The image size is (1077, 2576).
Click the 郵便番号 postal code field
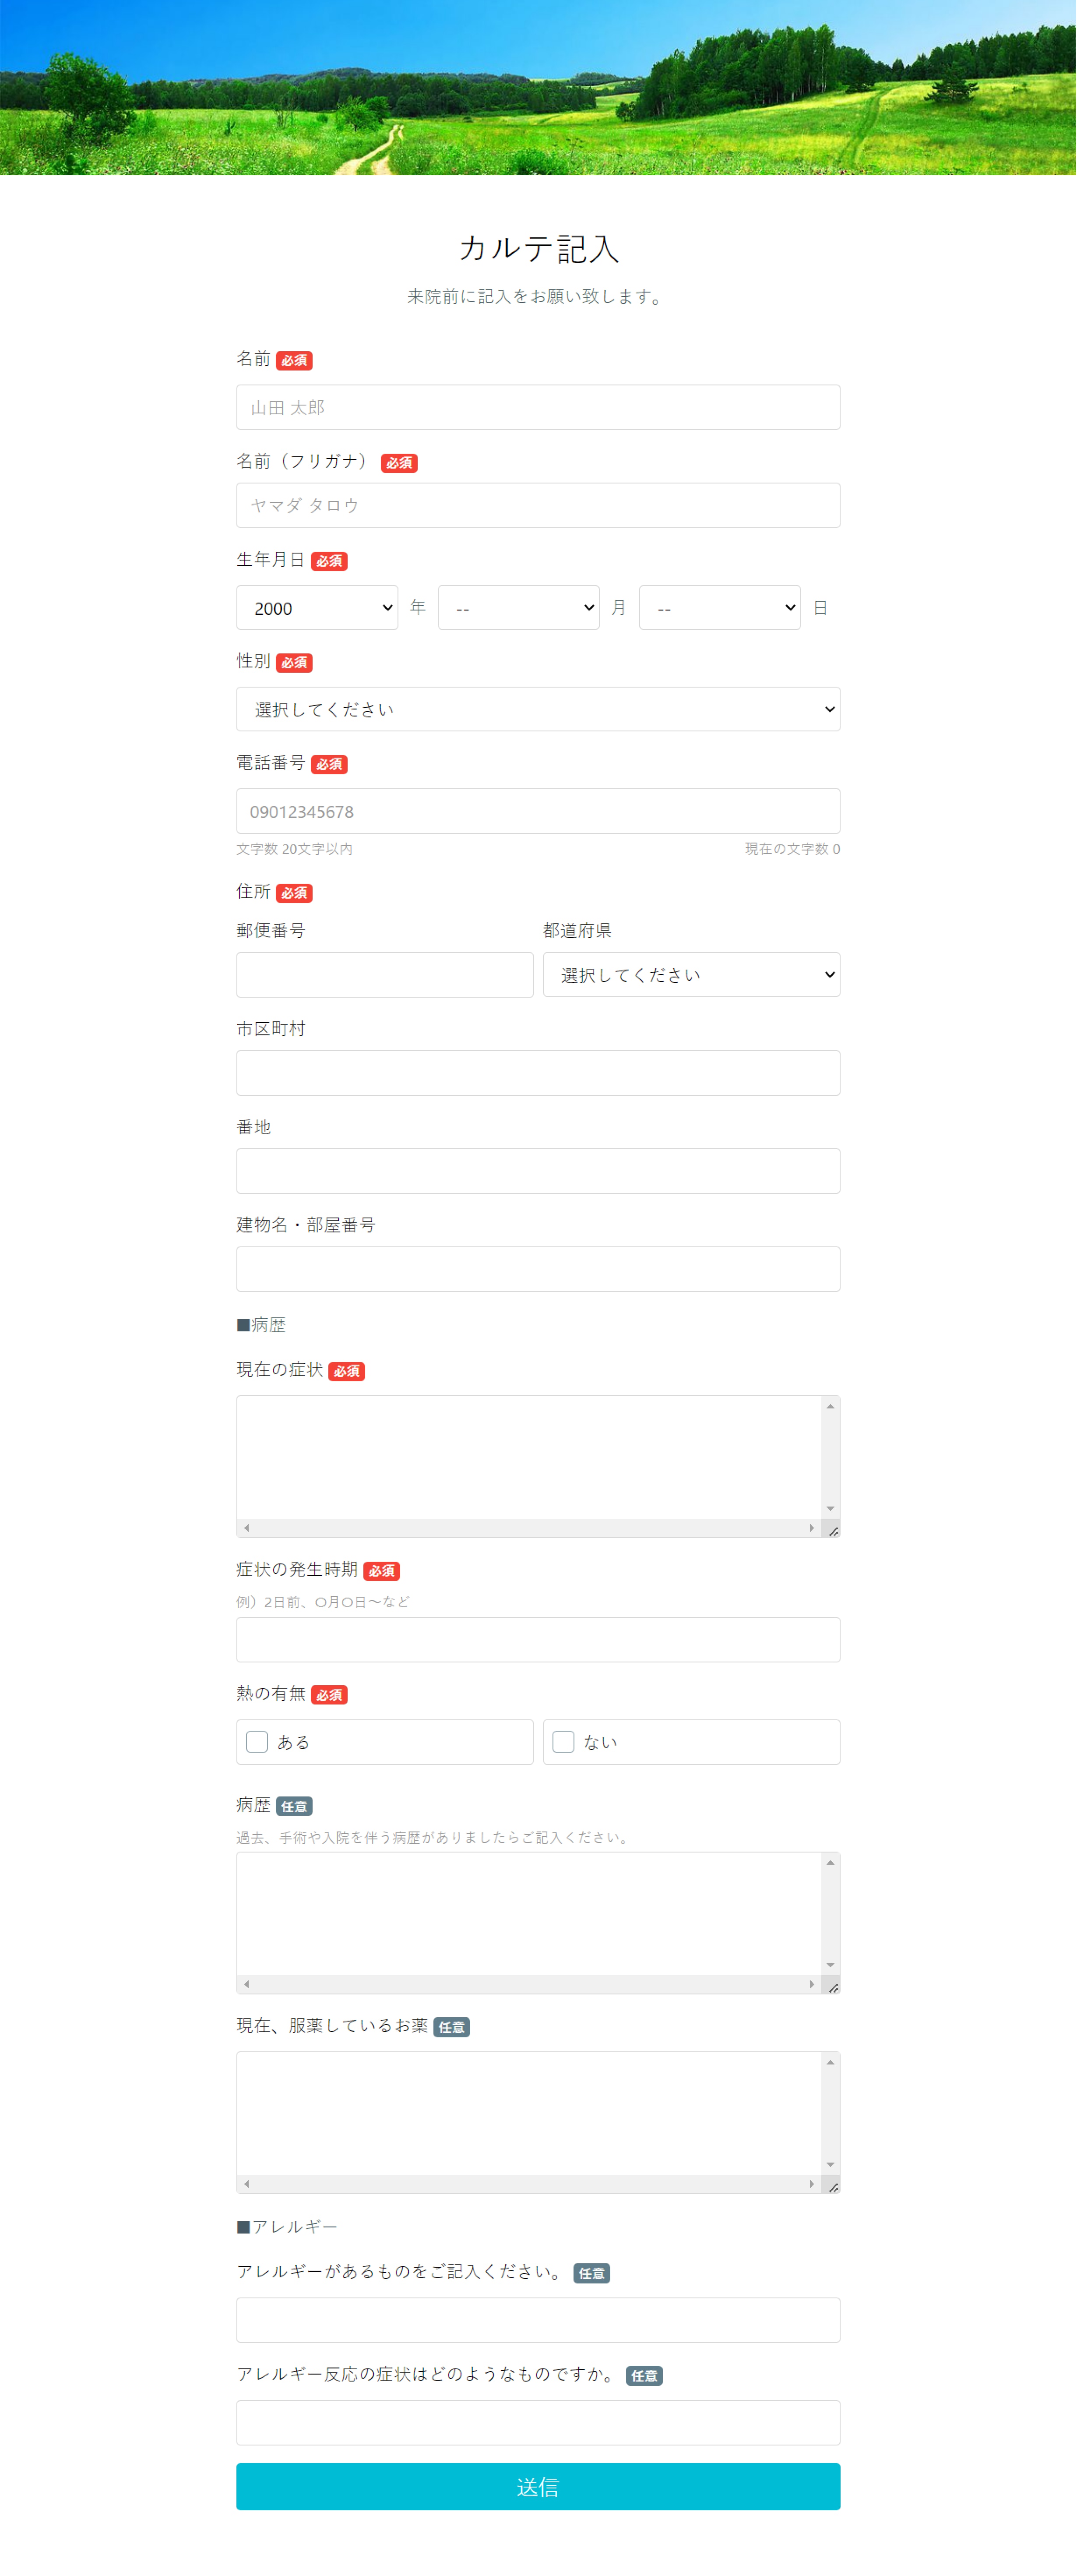[384, 975]
